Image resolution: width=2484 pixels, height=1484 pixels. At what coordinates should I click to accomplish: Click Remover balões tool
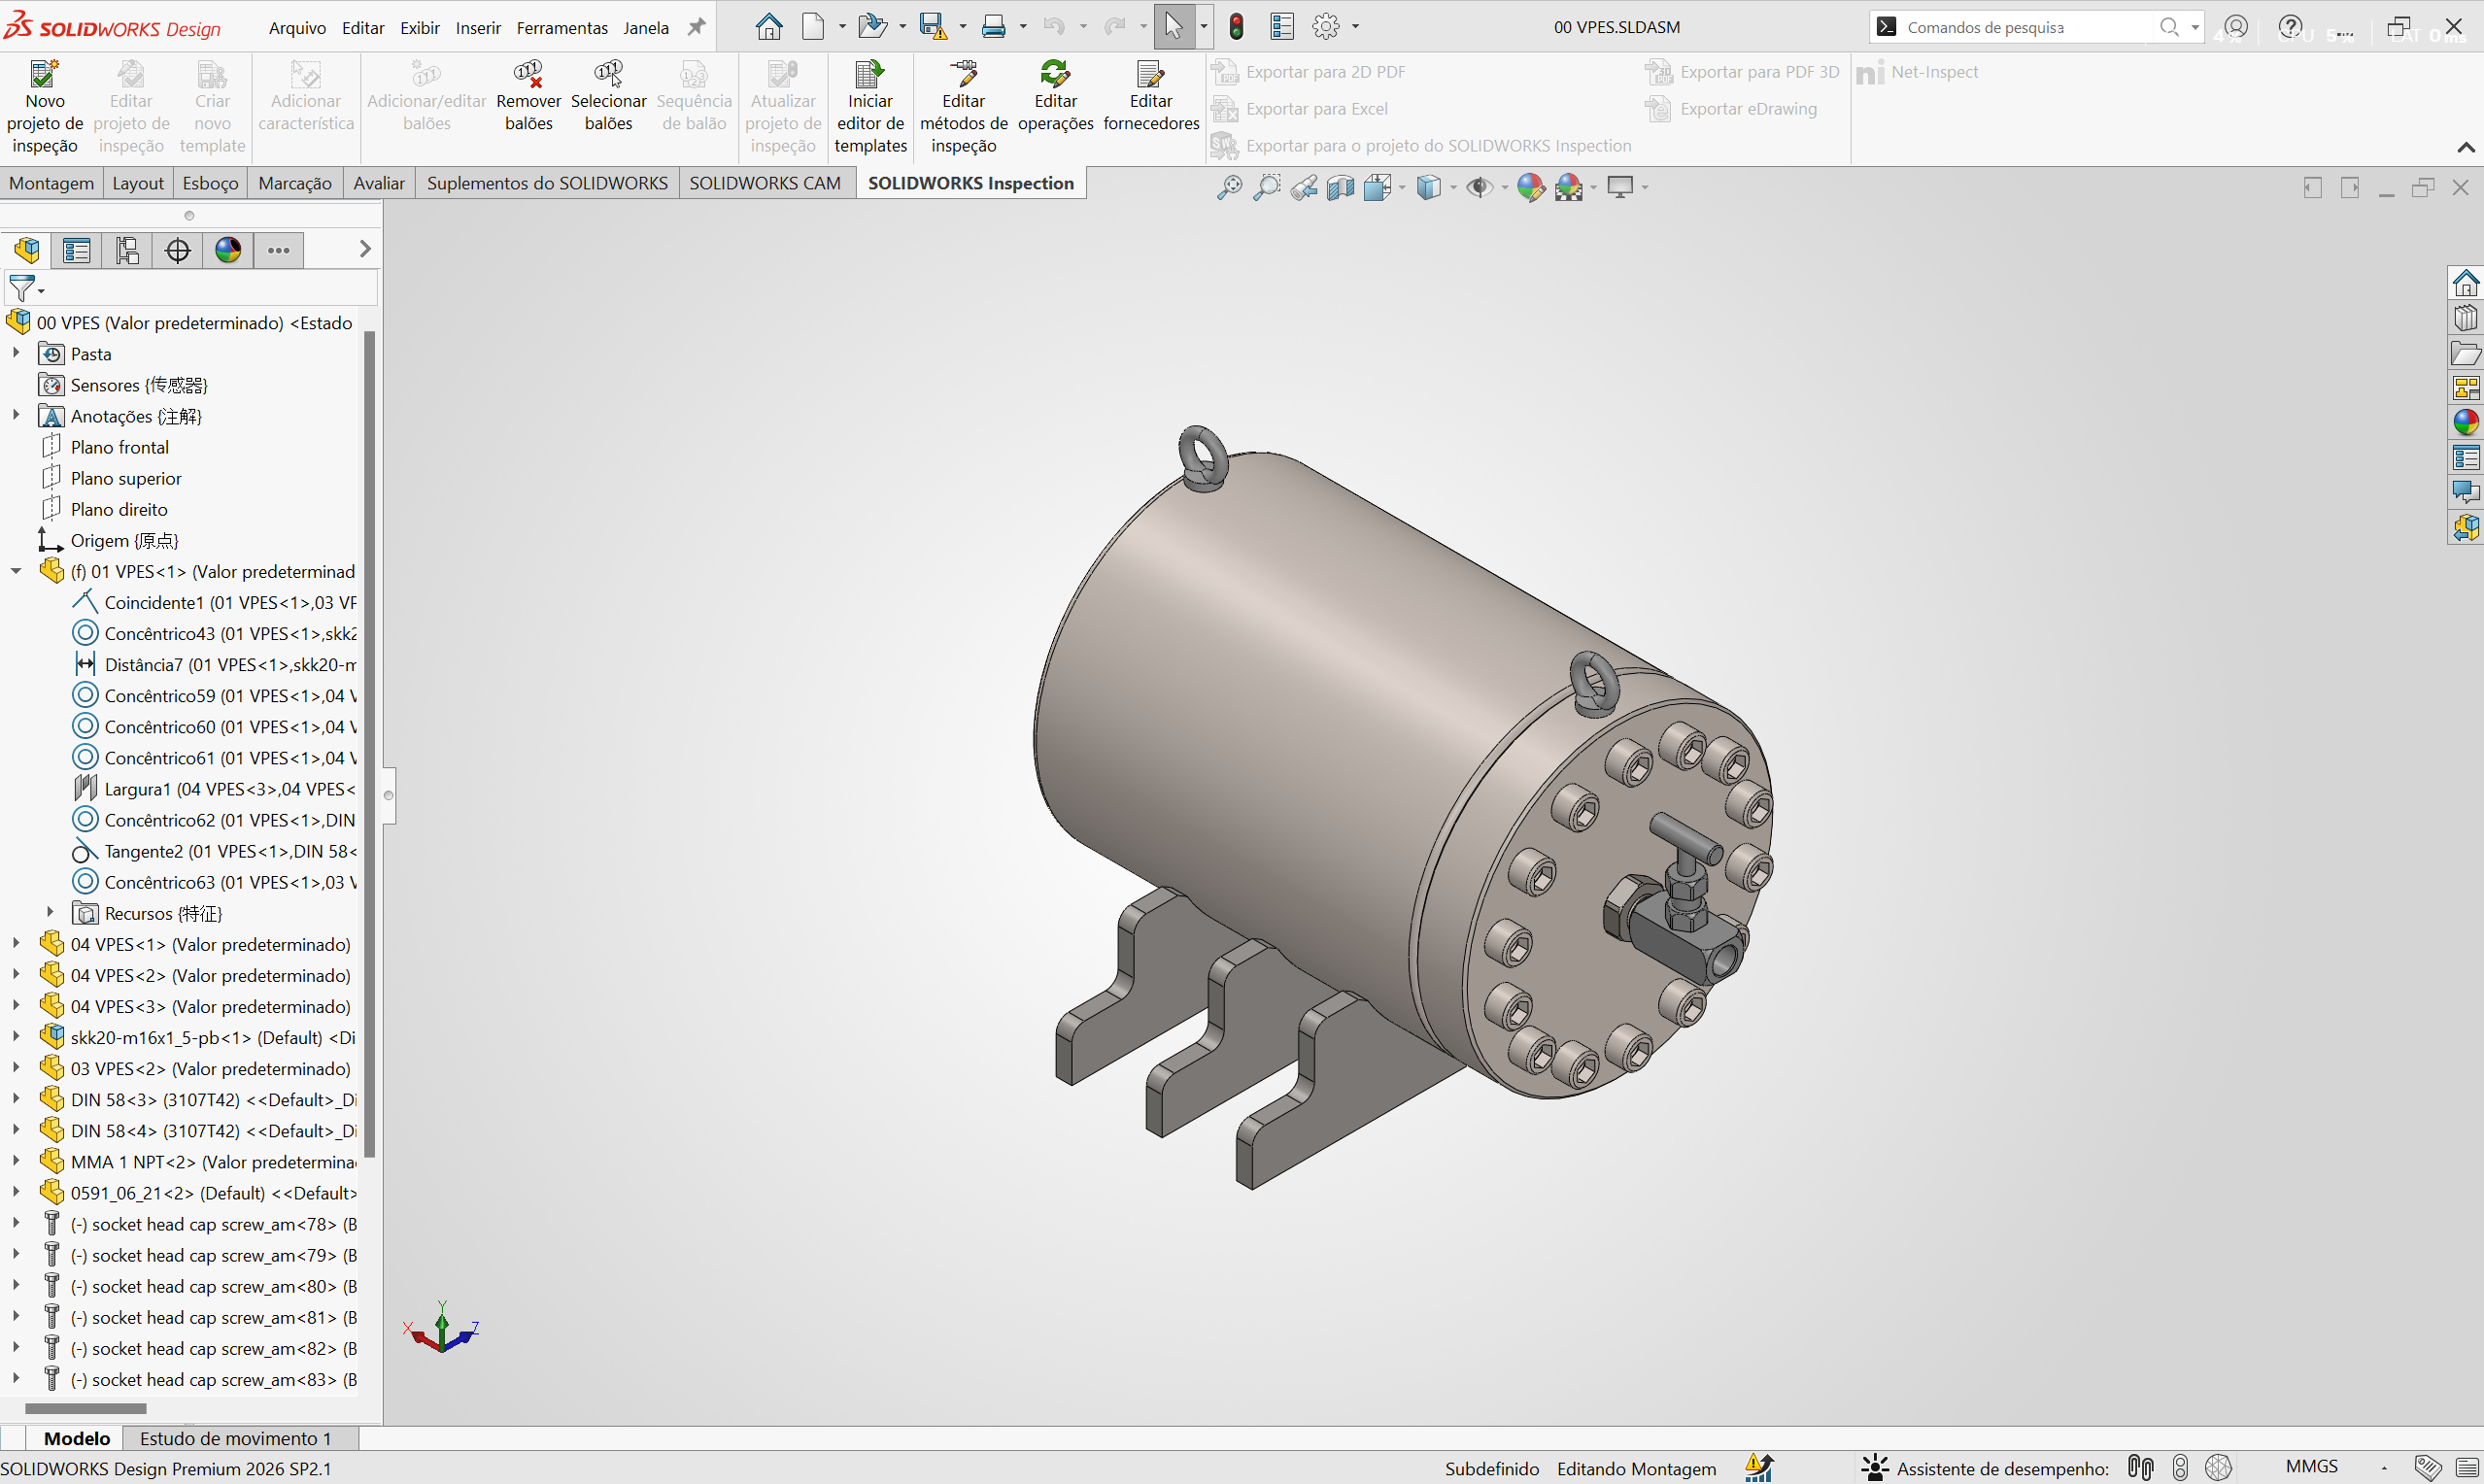pyautogui.click(x=528, y=97)
